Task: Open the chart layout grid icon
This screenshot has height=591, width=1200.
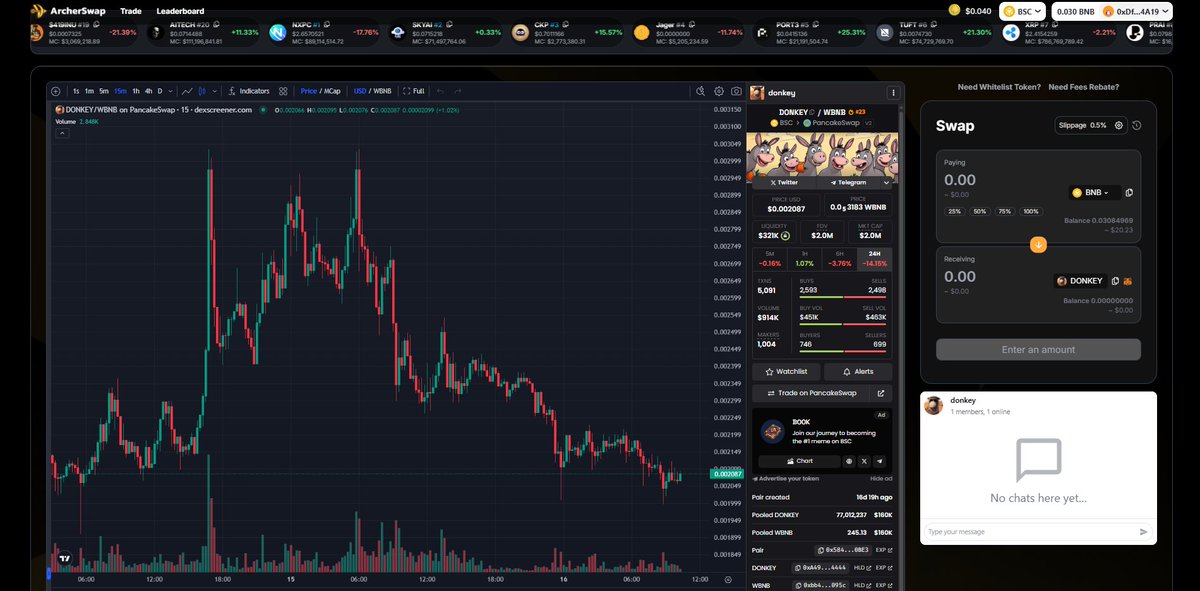Action: click(283, 91)
